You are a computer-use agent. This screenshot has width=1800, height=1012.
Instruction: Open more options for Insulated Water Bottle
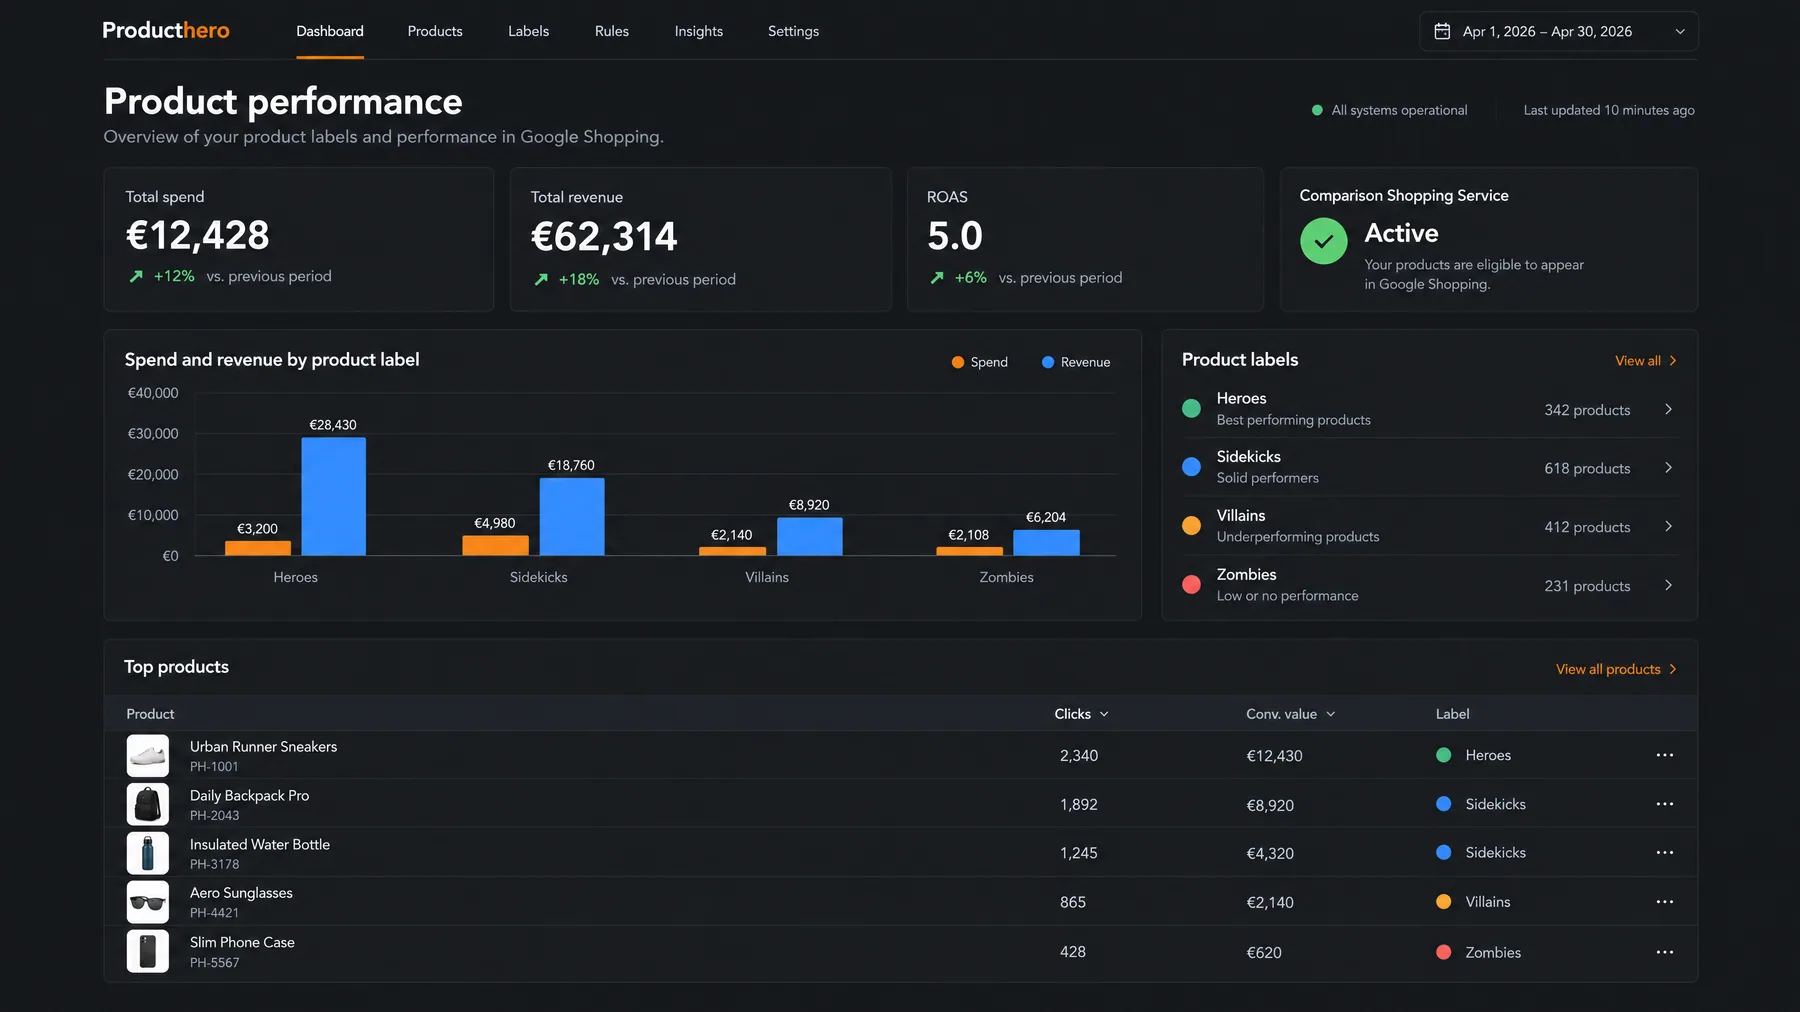[x=1664, y=853]
